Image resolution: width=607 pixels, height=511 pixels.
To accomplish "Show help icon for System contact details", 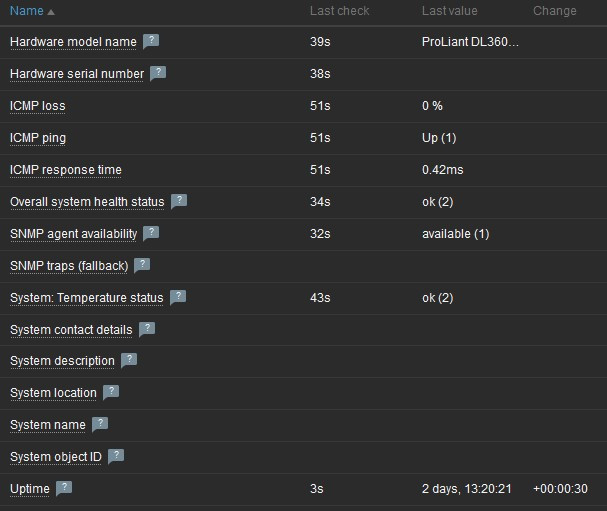I will [x=147, y=329].
